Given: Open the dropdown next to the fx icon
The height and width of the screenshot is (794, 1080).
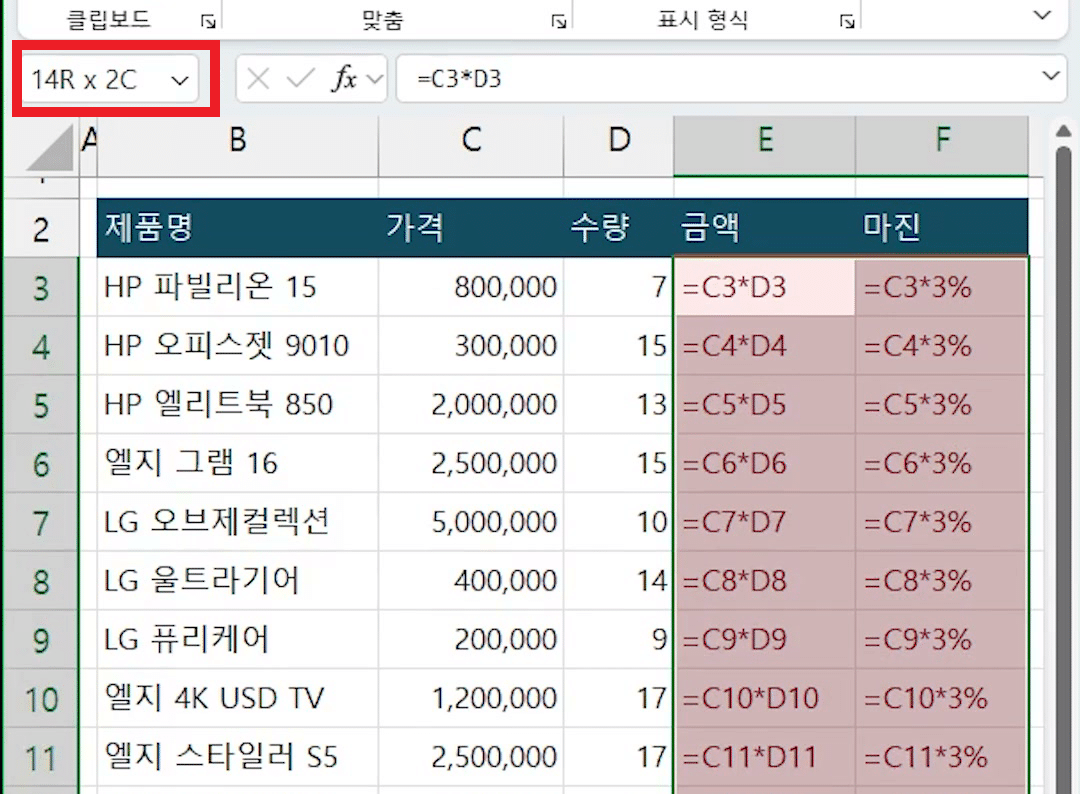Looking at the screenshot, I should 375,79.
